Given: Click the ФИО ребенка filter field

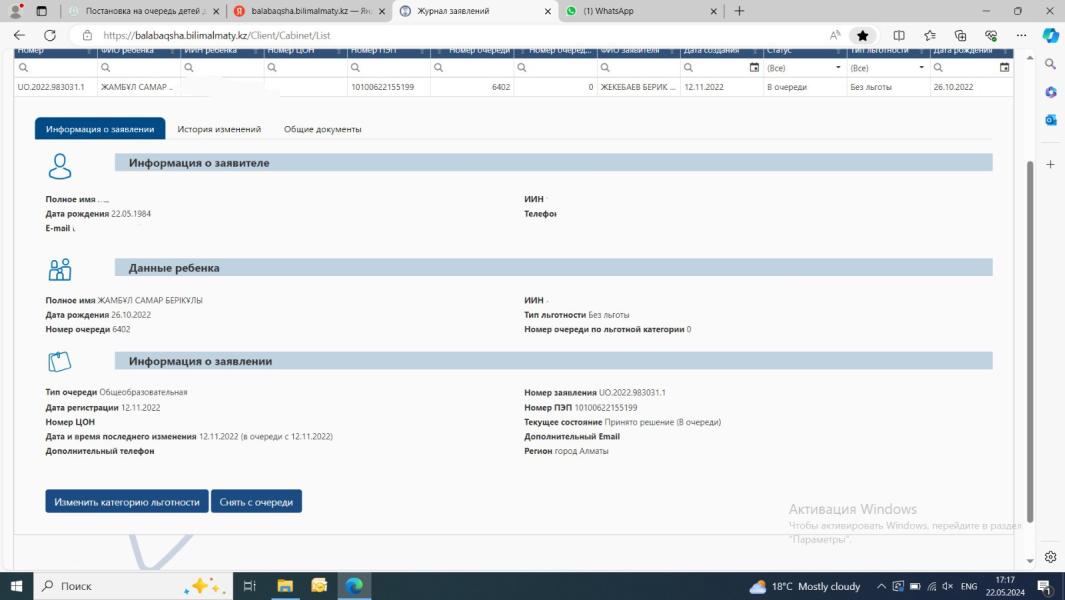Looking at the screenshot, I should (x=139, y=67).
